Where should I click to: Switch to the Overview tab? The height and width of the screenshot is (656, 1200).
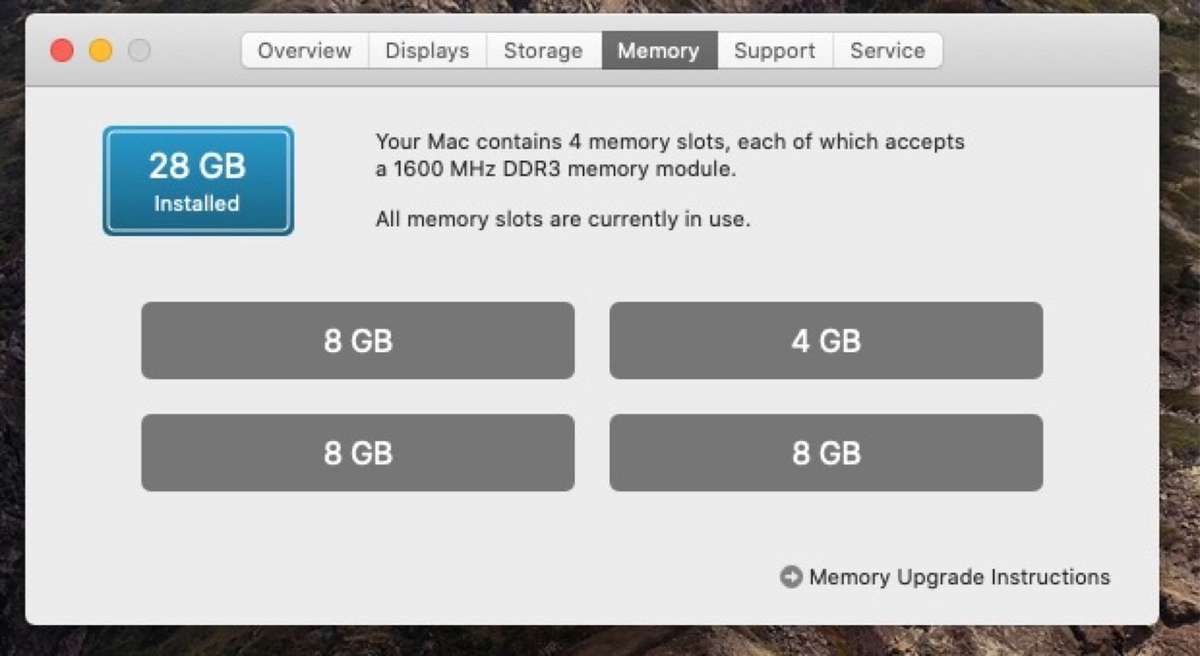pyautogui.click(x=303, y=50)
